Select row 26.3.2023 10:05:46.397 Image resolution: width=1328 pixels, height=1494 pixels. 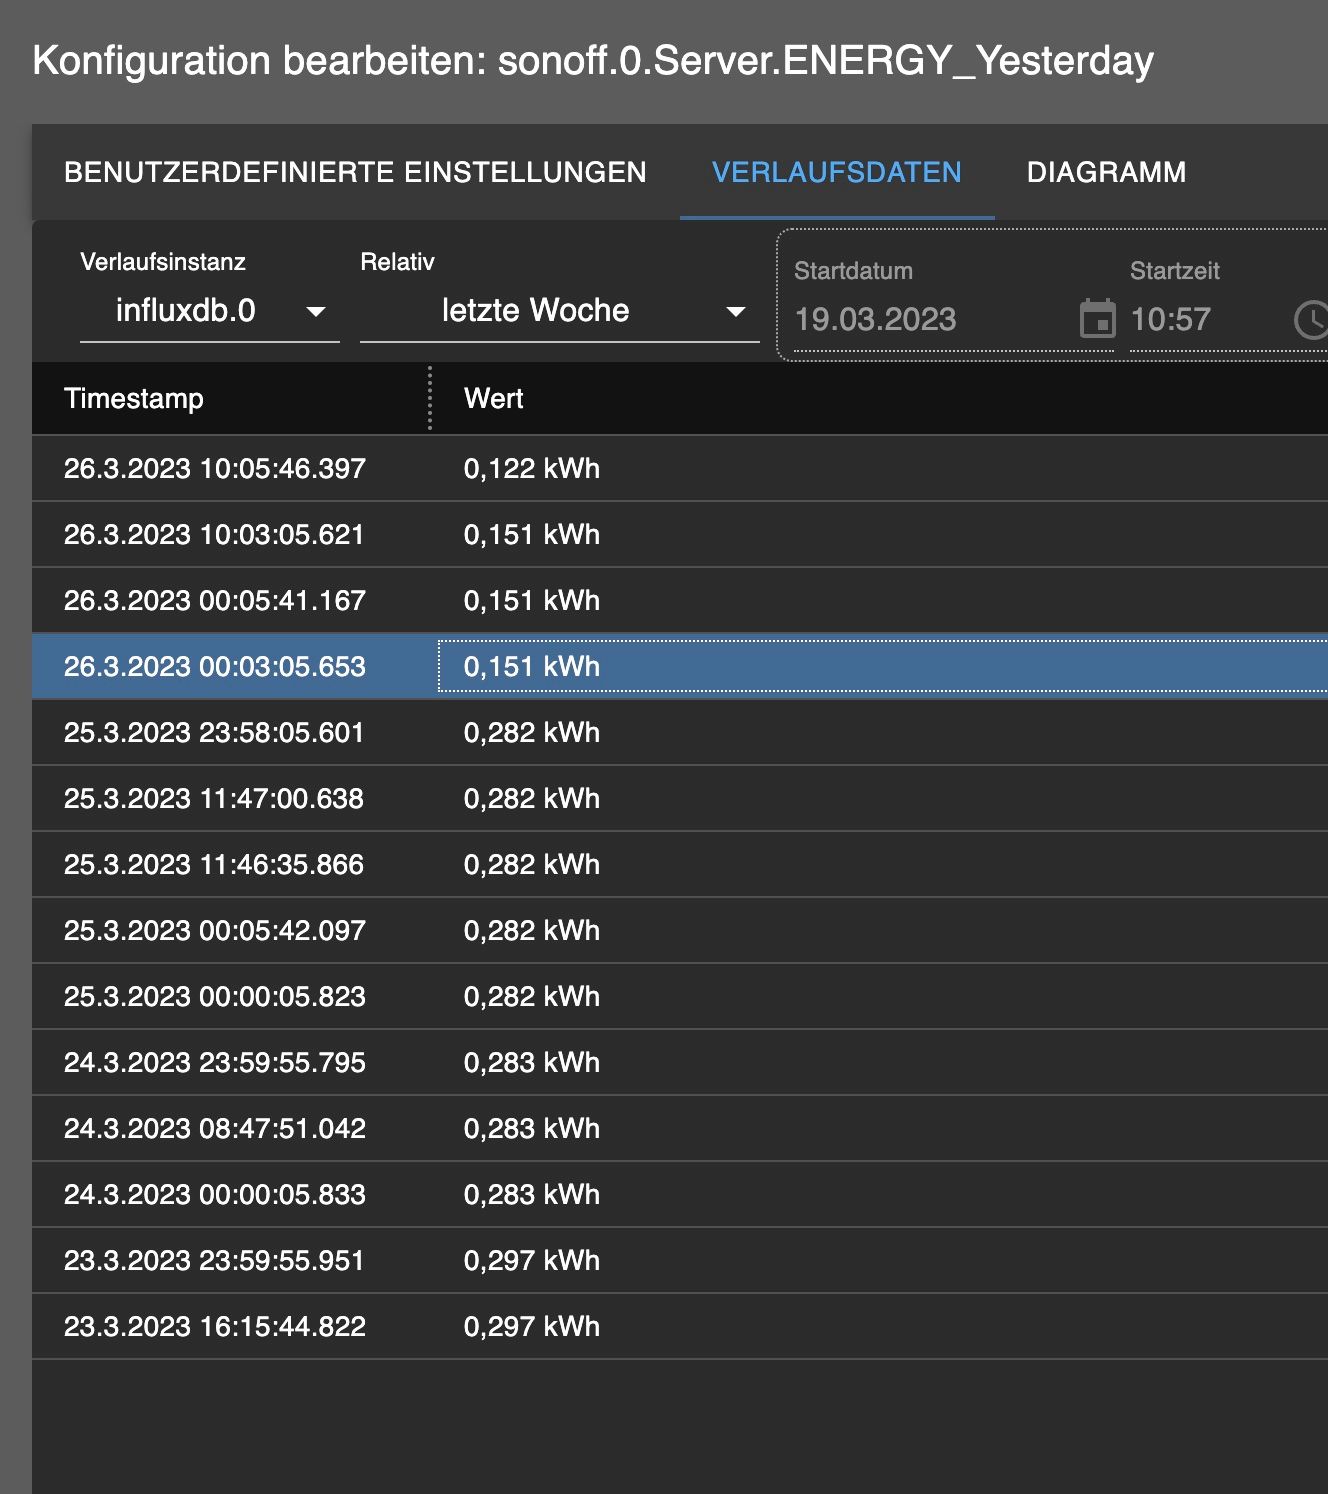[680, 468]
